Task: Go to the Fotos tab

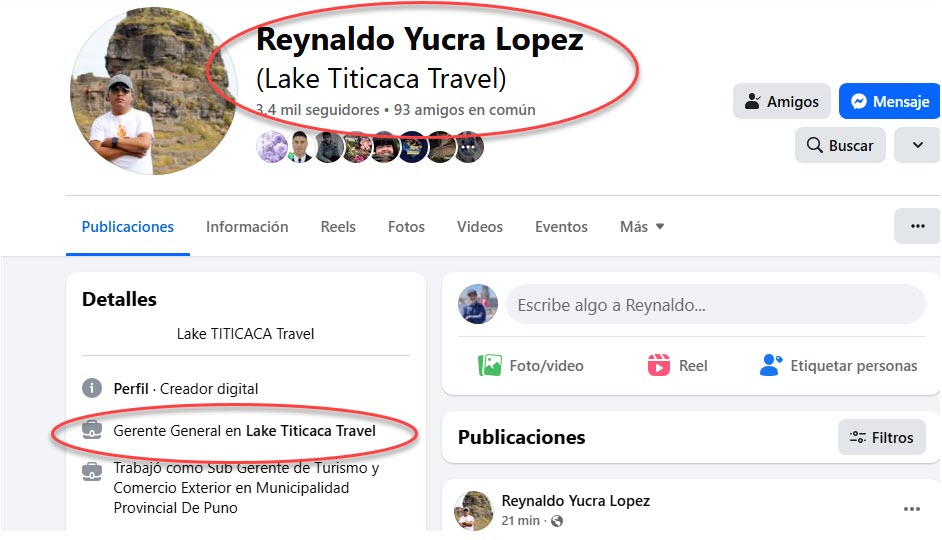Action: (406, 226)
